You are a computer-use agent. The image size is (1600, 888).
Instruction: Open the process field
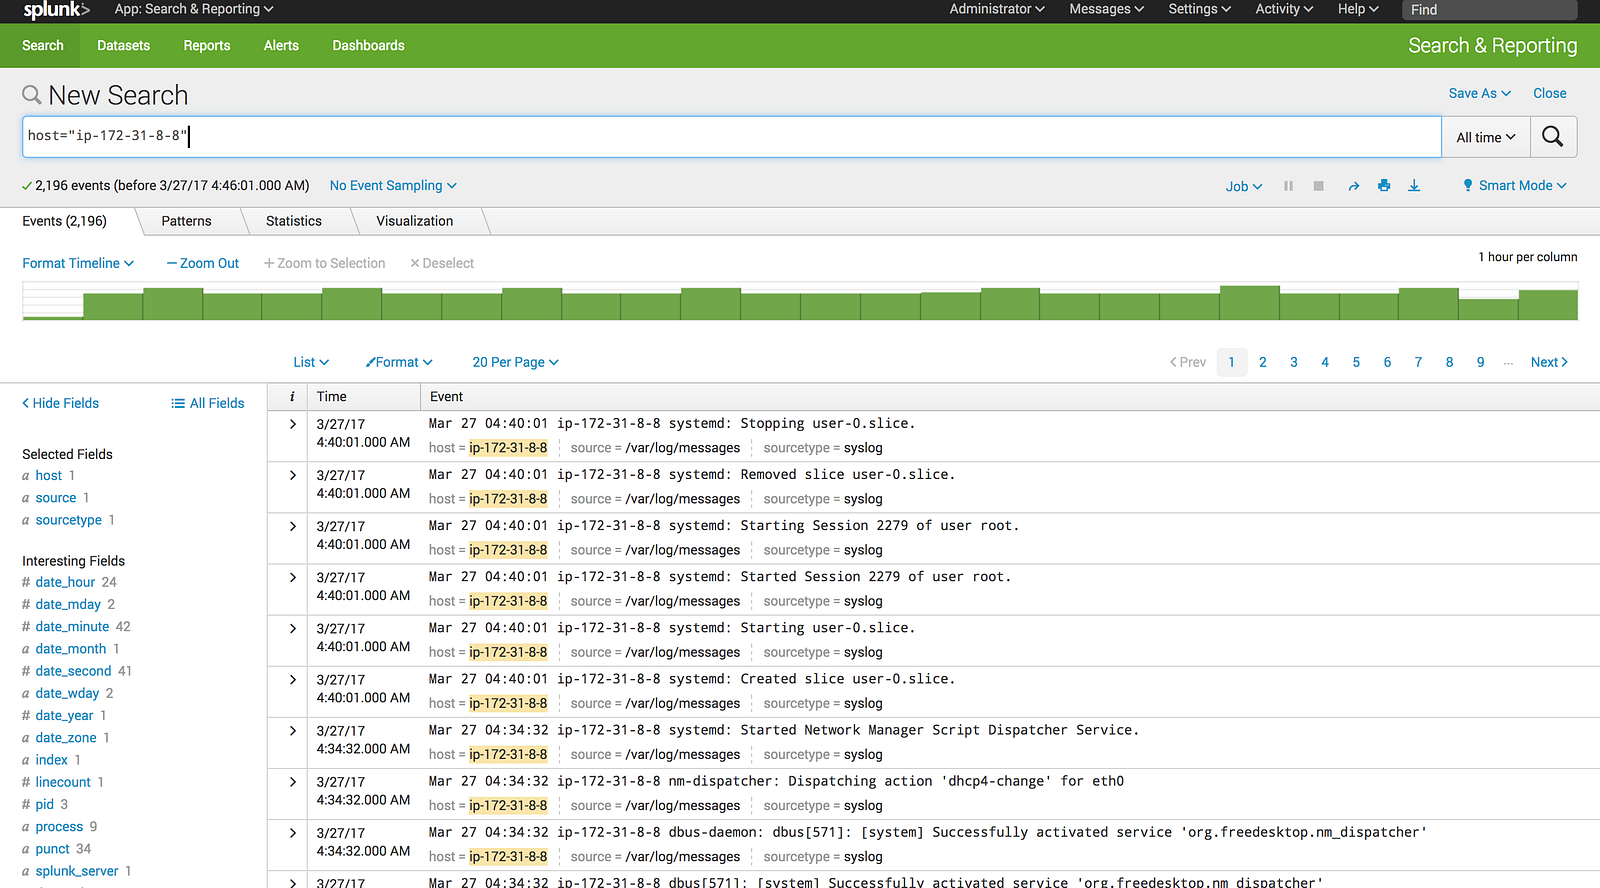click(x=59, y=827)
